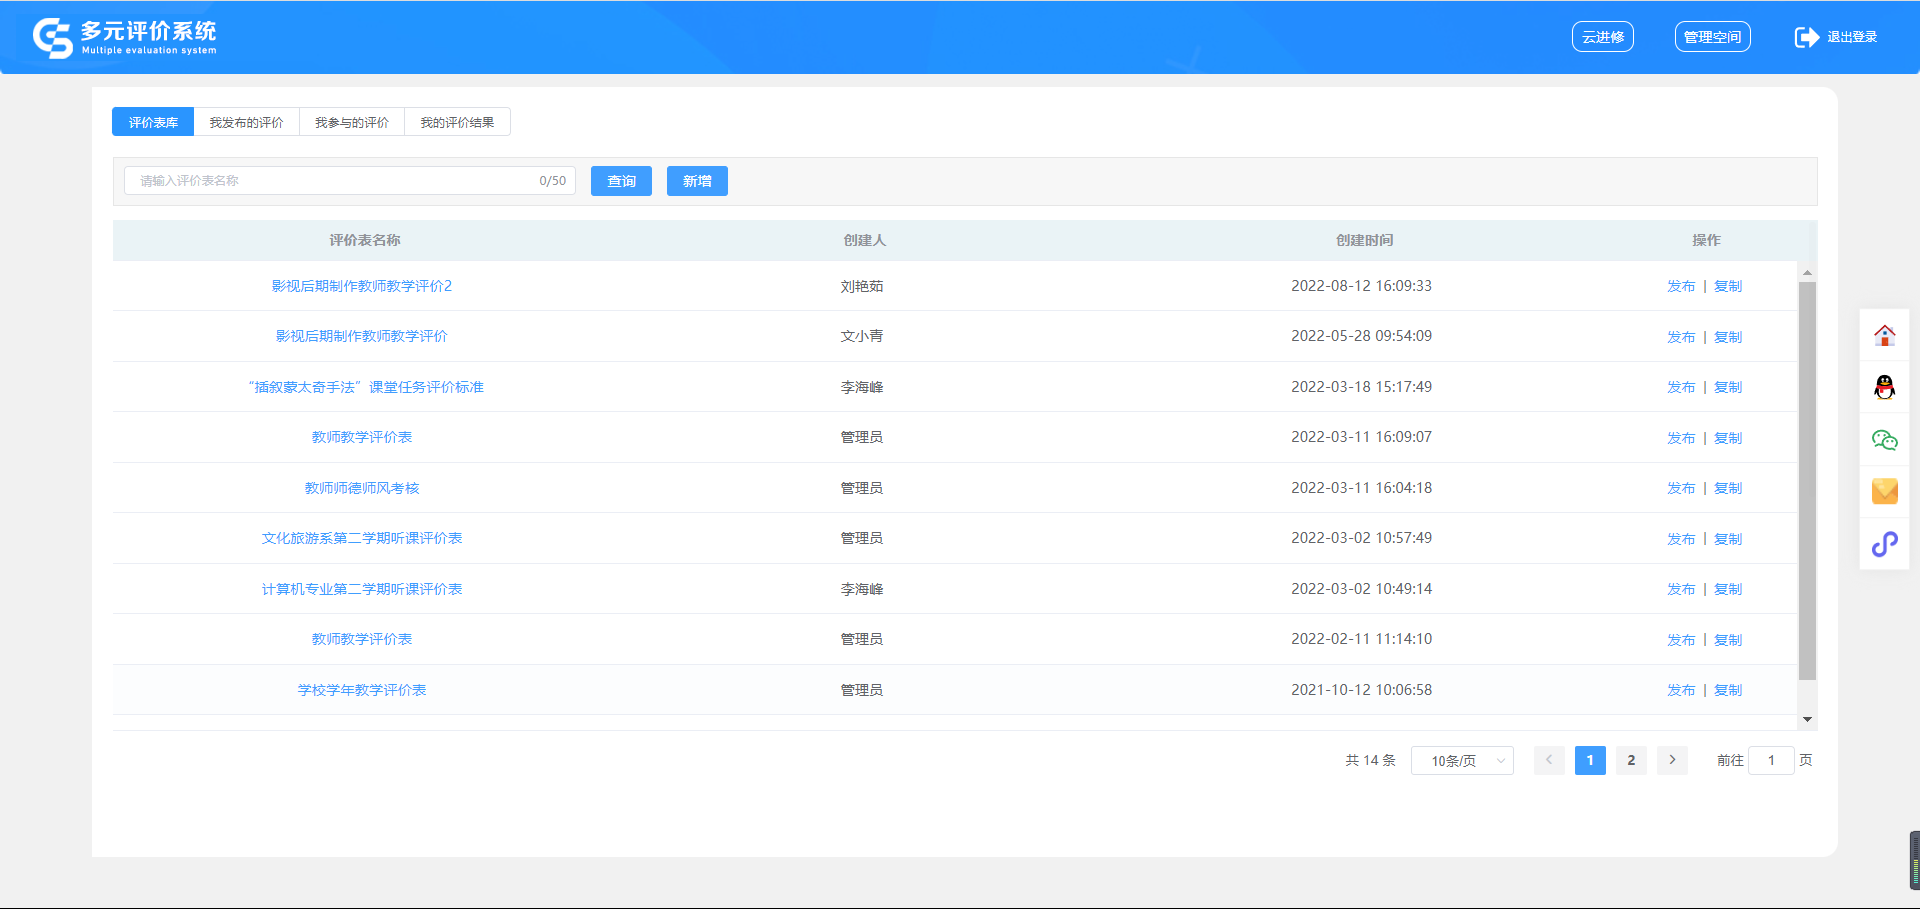Open 影视后期制作教师教学评价2 link
Image resolution: width=1920 pixels, height=909 pixels.
(362, 286)
